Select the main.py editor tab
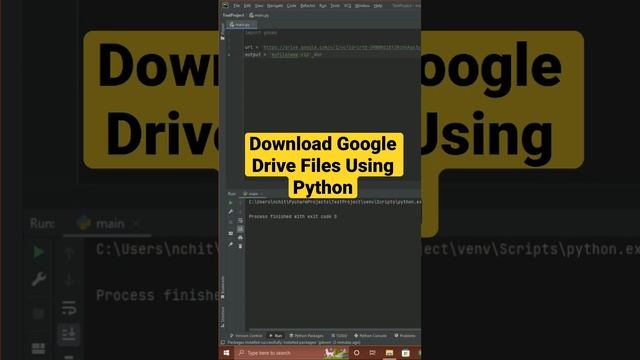The height and width of the screenshot is (360, 640). [x=242, y=24]
